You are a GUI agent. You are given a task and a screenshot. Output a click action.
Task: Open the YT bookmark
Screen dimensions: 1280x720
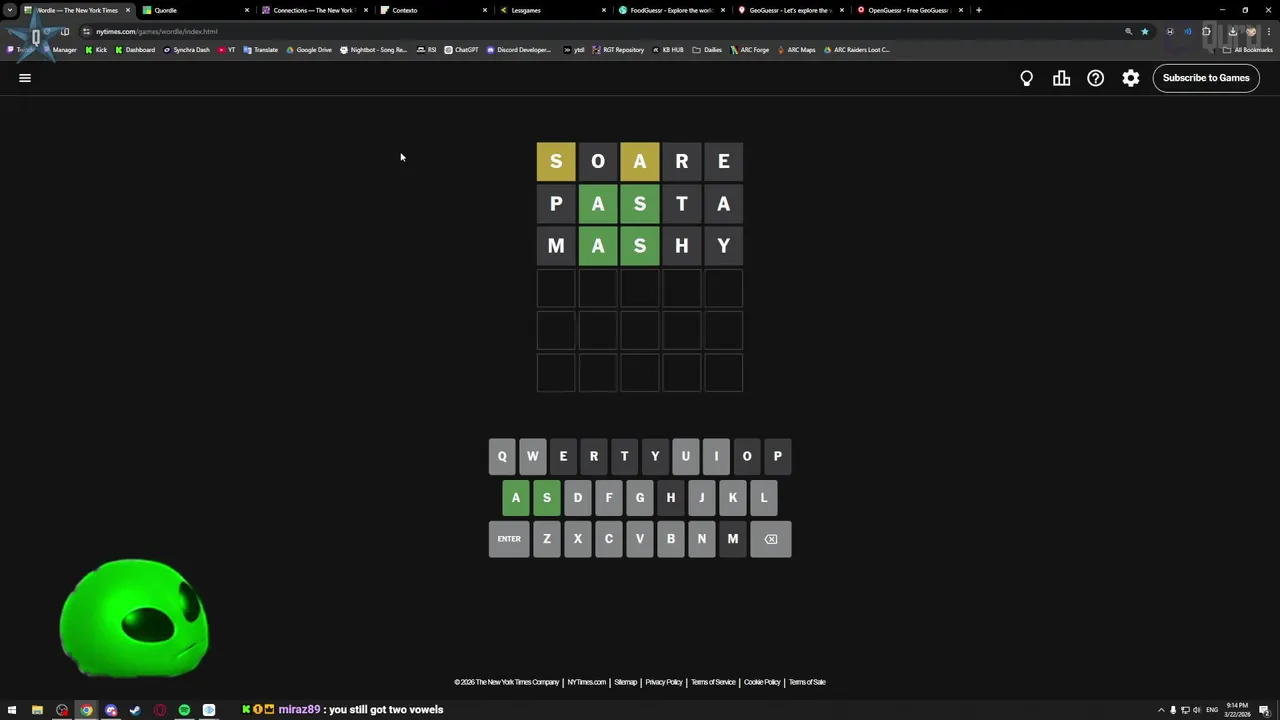(227, 50)
